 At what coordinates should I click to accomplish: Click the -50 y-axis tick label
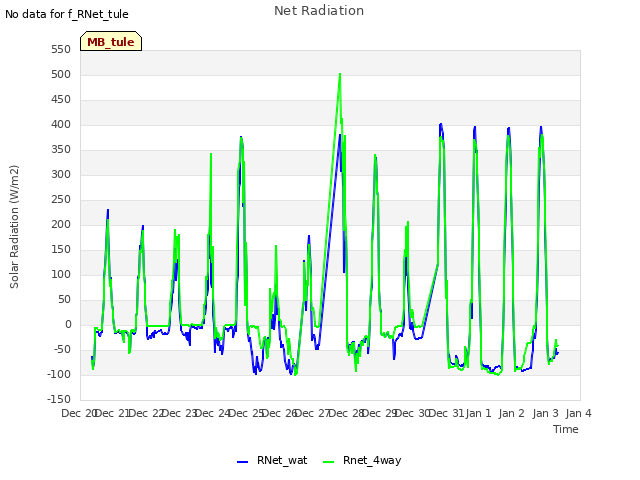click(x=61, y=349)
